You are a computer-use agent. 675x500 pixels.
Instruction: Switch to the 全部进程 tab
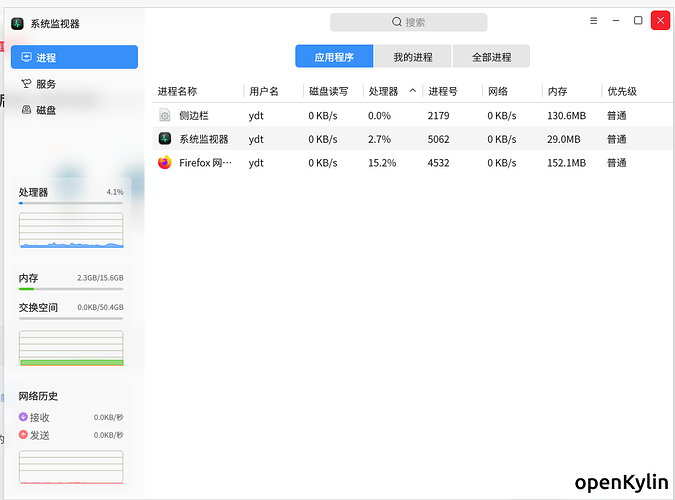pyautogui.click(x=491, y=56)
